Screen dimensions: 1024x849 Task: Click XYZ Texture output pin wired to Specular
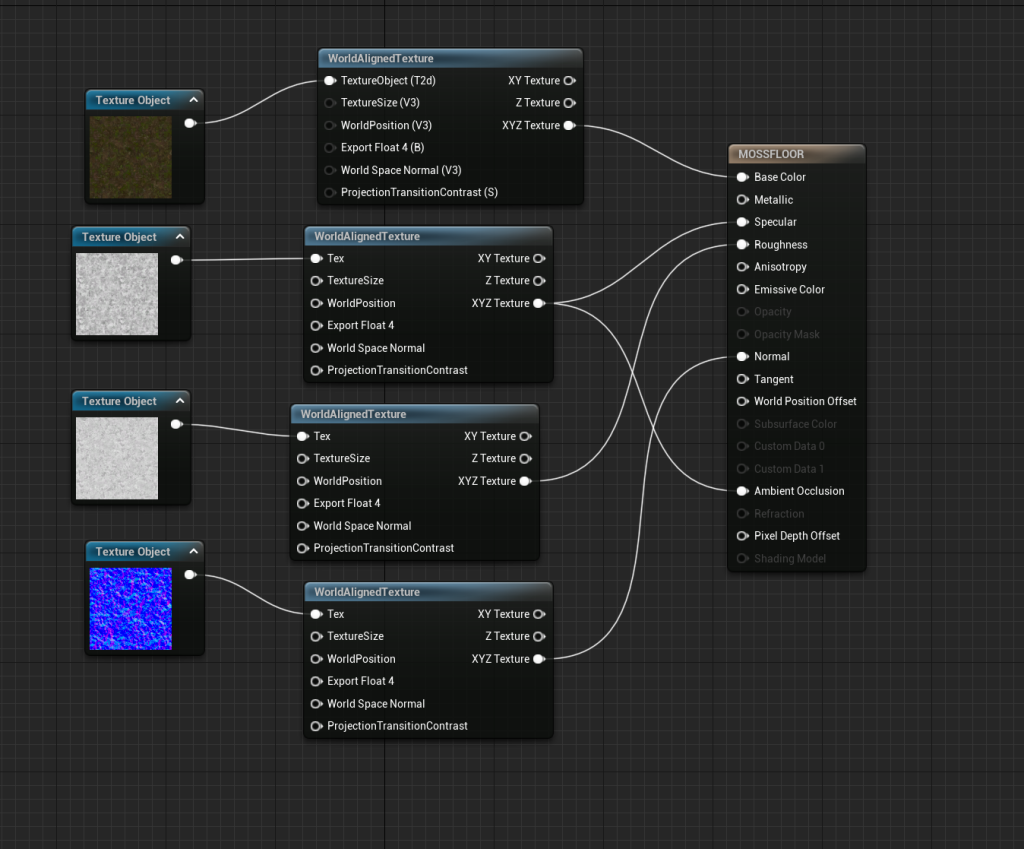[x=539, y=304]
